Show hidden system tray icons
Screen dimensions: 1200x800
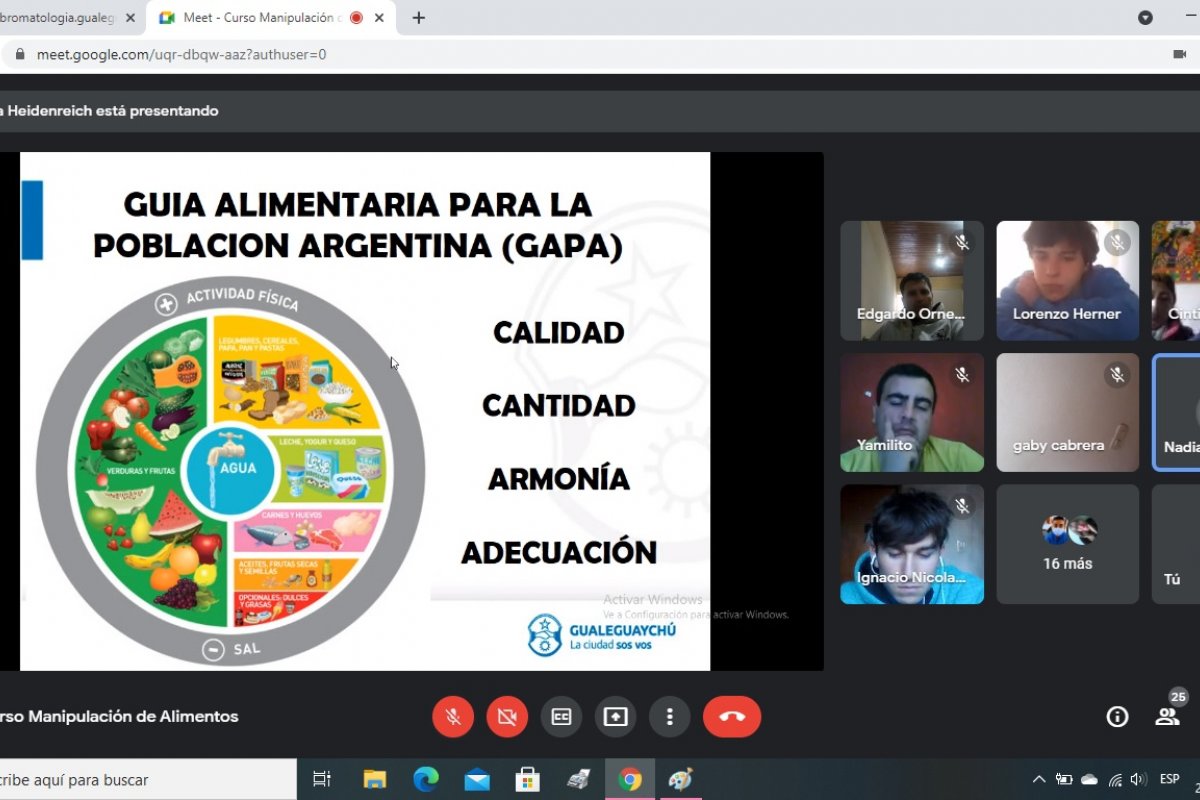point(1039,779)
